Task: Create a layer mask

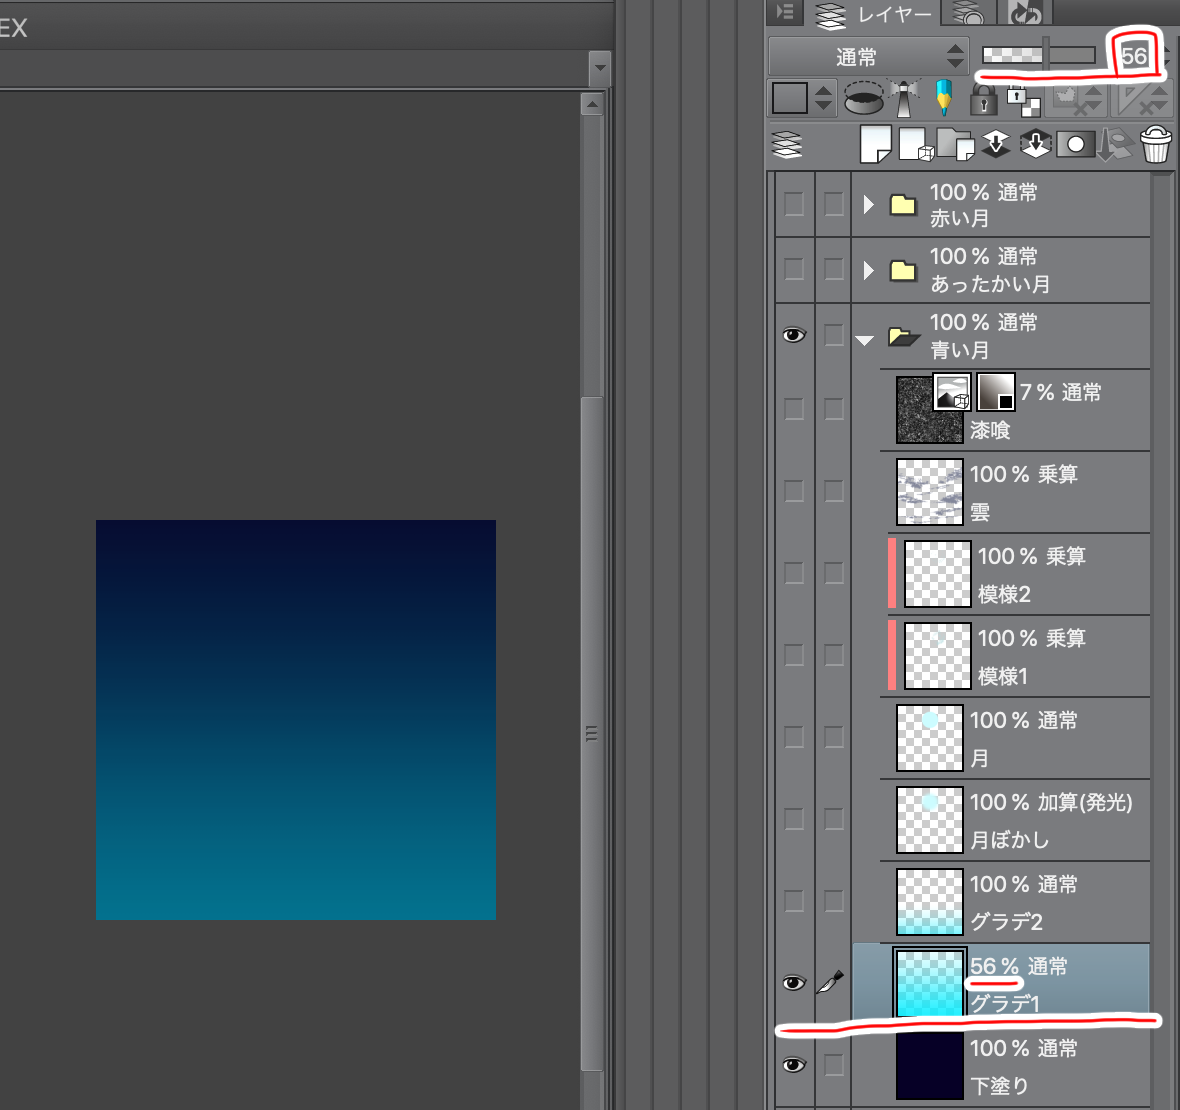Action: pyautogui.click(x=1075, y=145)
